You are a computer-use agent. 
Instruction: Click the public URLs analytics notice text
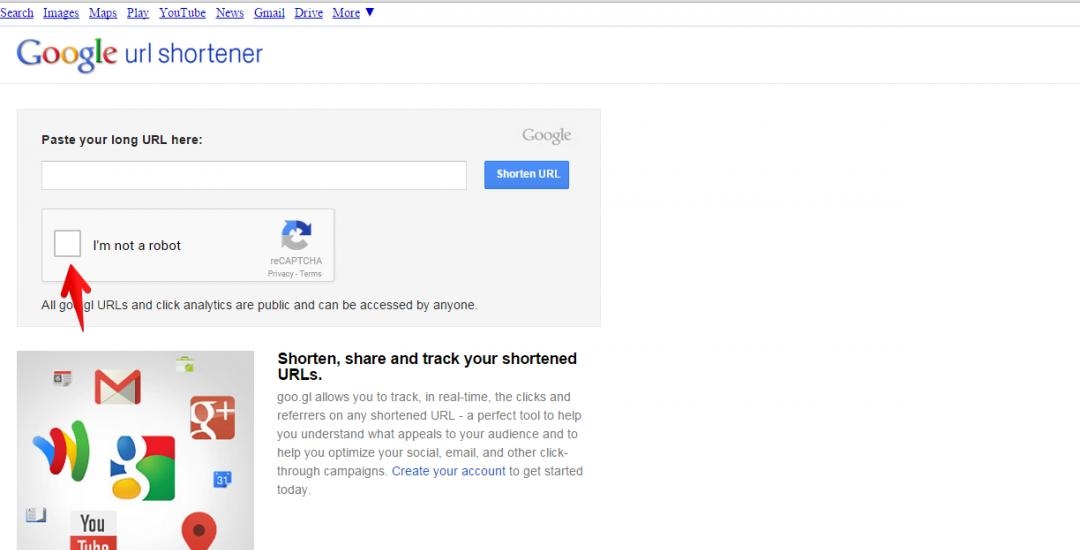[259, 305]
